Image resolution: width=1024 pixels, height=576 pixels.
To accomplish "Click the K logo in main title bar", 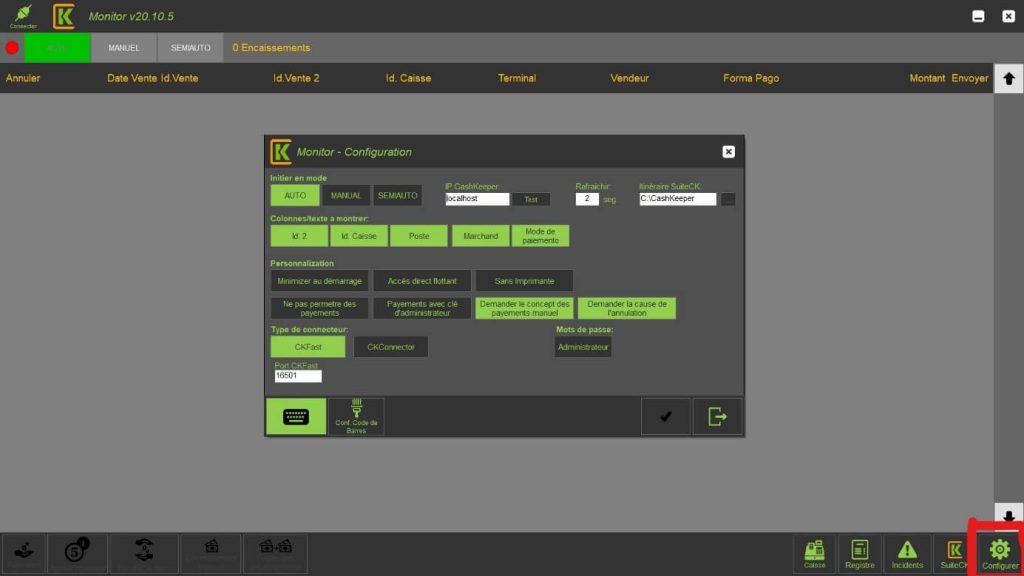I will pos(63,16).
